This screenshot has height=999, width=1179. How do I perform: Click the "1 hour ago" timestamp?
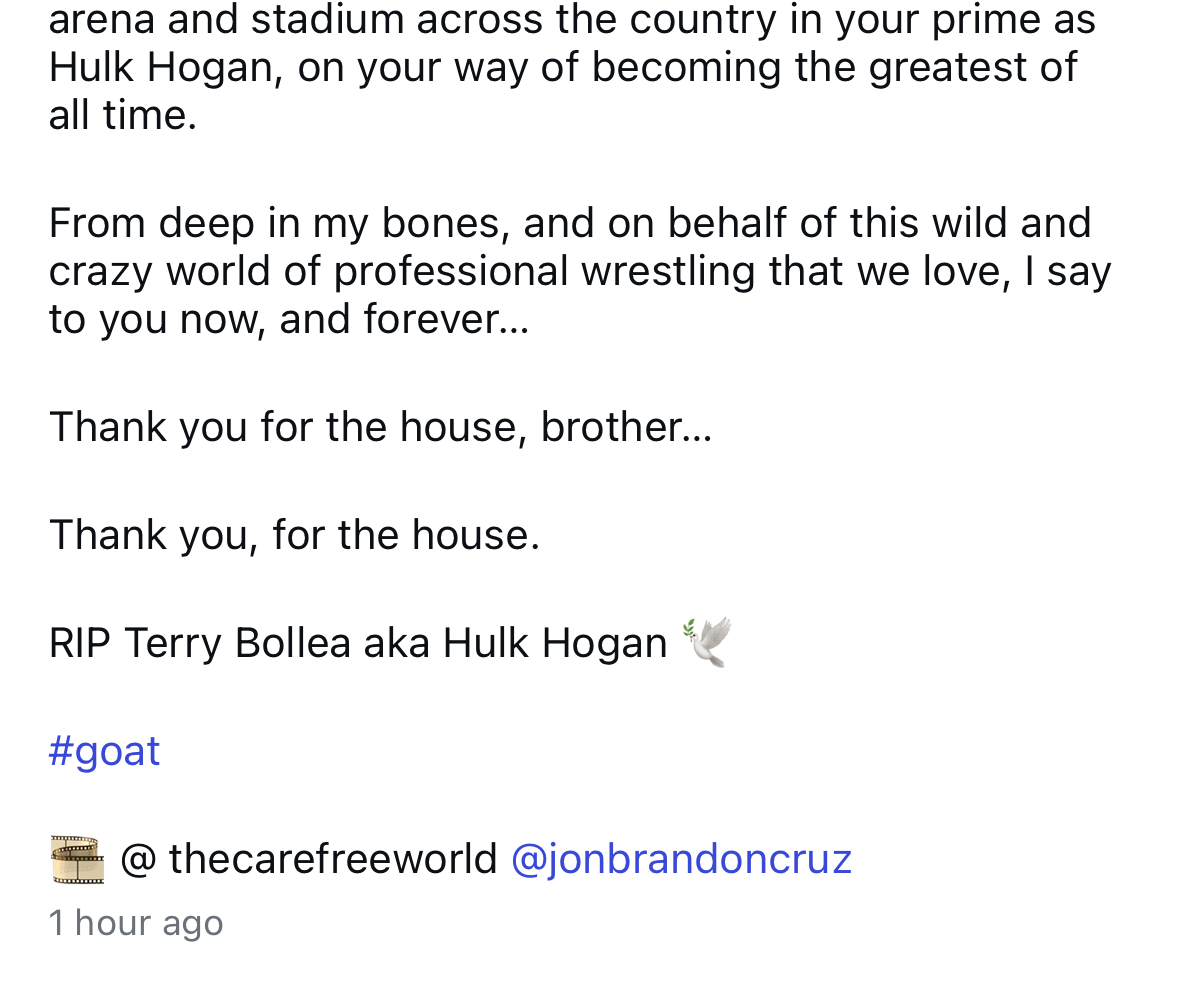point(136,923)
